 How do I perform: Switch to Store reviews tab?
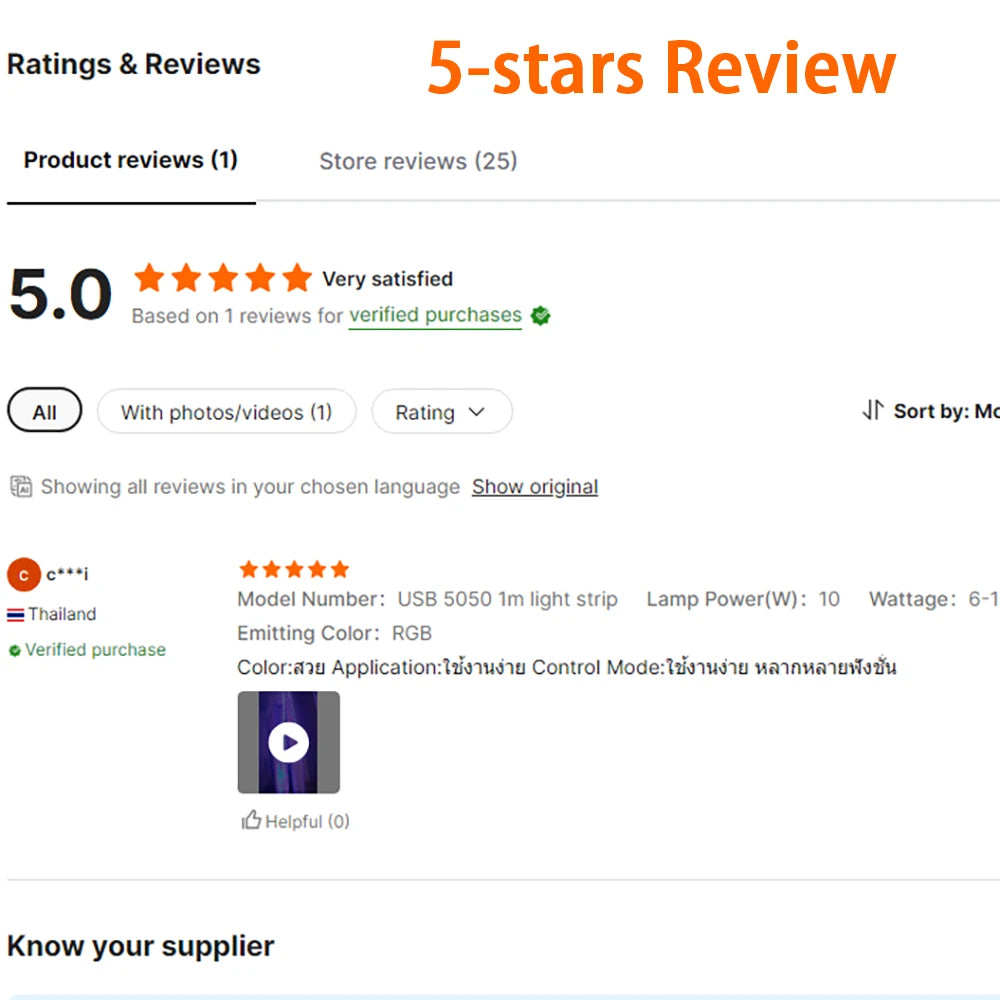click(x=418, y=161)
